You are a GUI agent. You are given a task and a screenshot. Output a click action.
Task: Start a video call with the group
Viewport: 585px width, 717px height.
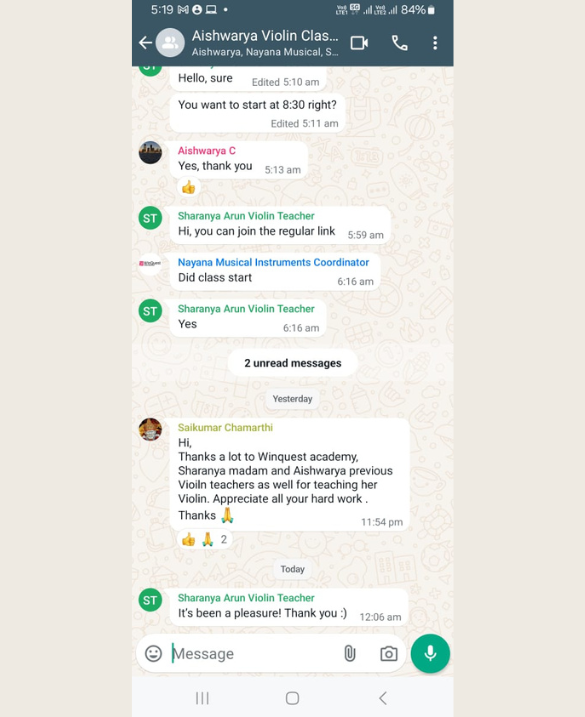(x=359, y=43)
